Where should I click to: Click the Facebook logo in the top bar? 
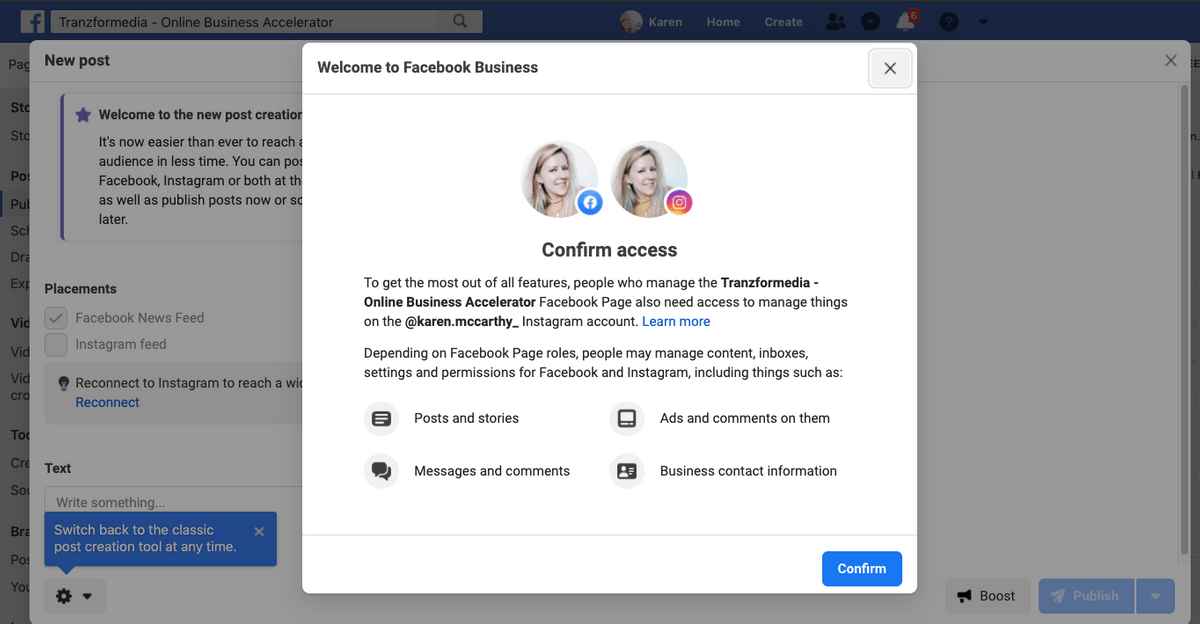tap(32, 21)
